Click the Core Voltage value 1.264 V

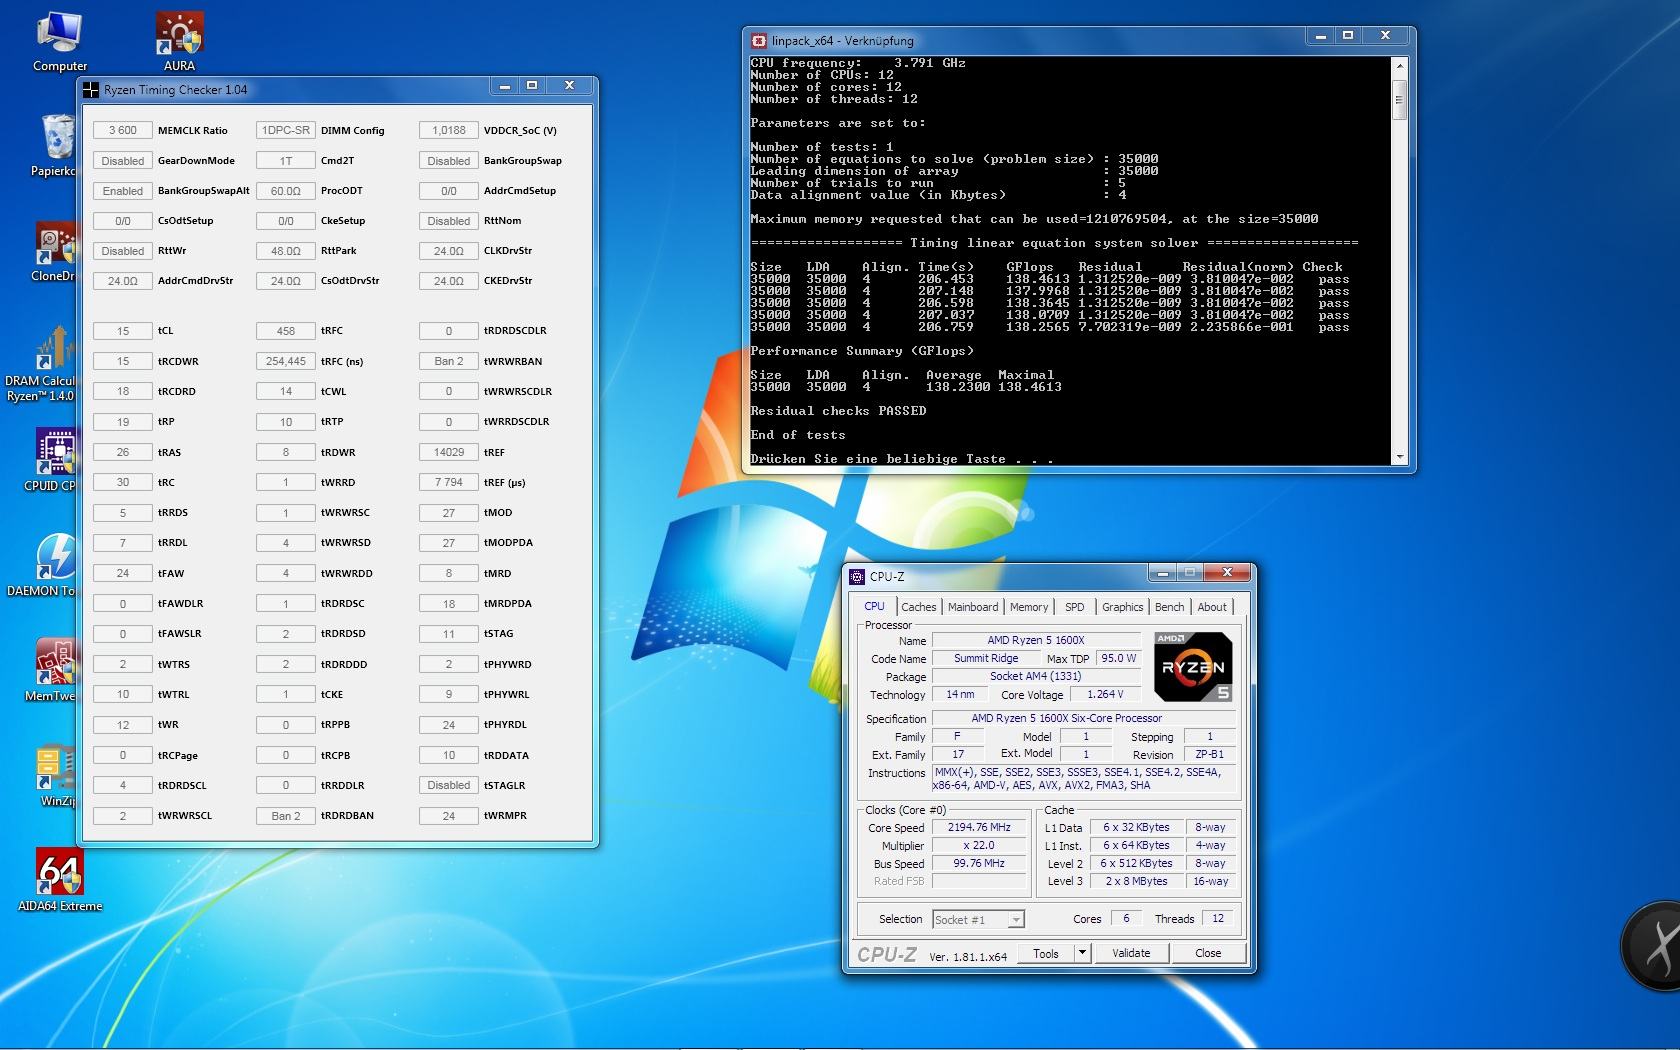tap(1105, 694)
